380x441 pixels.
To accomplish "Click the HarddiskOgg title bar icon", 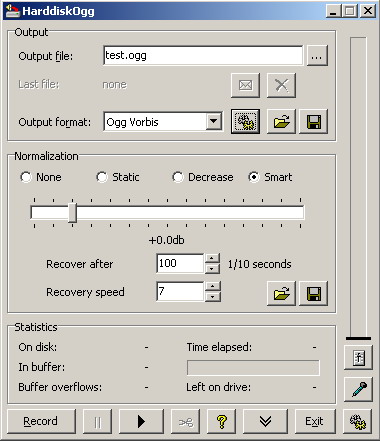I will (13, 11).
